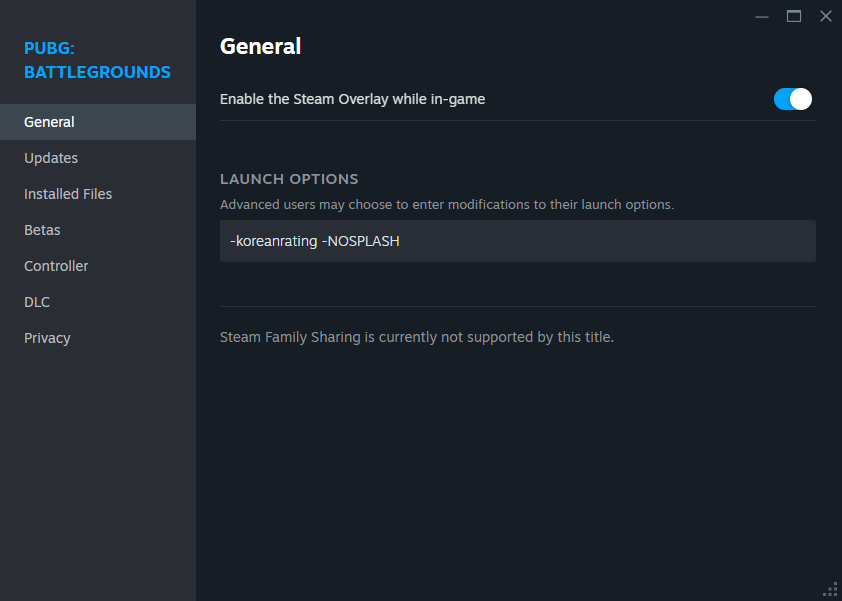Click the -NOSPLASH text in launch options
This screenshot has width=842, height=601.
361,241
